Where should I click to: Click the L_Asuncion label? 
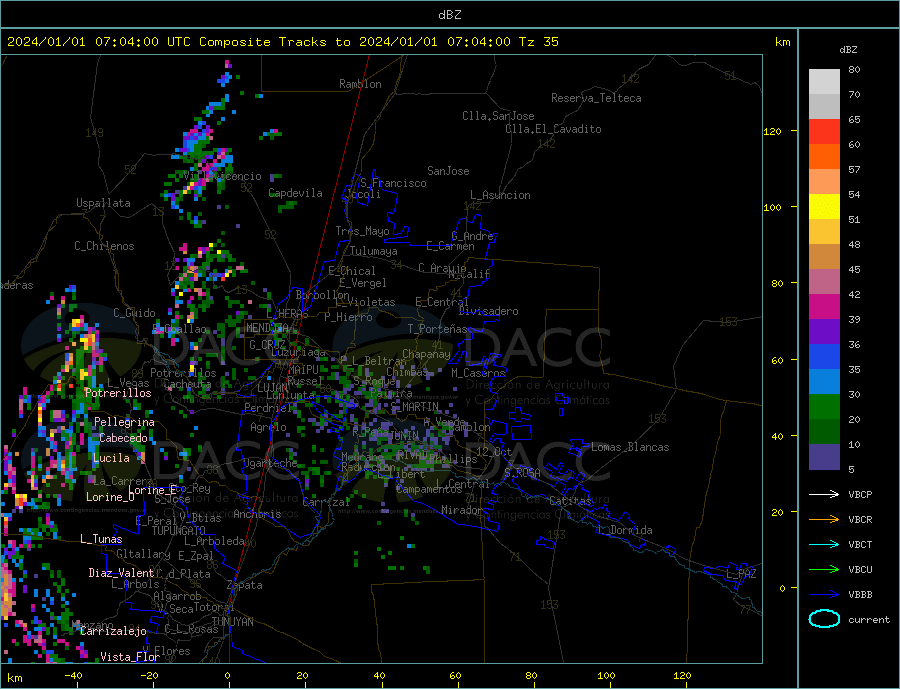(500, 195)
